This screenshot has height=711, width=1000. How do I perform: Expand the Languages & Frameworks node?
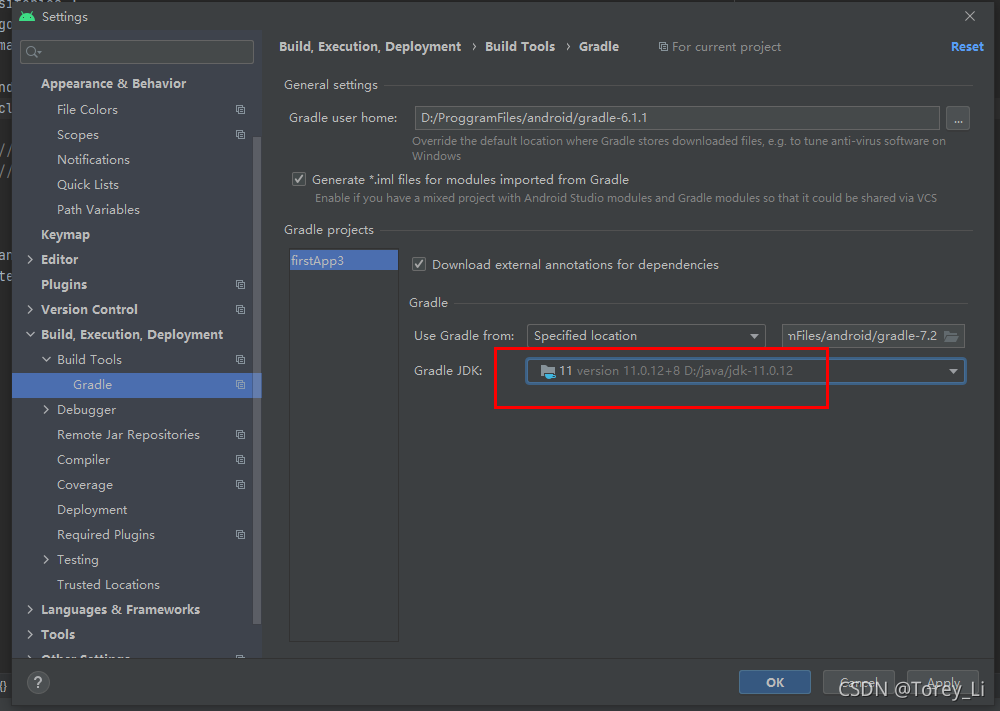[x=30, y=610]
